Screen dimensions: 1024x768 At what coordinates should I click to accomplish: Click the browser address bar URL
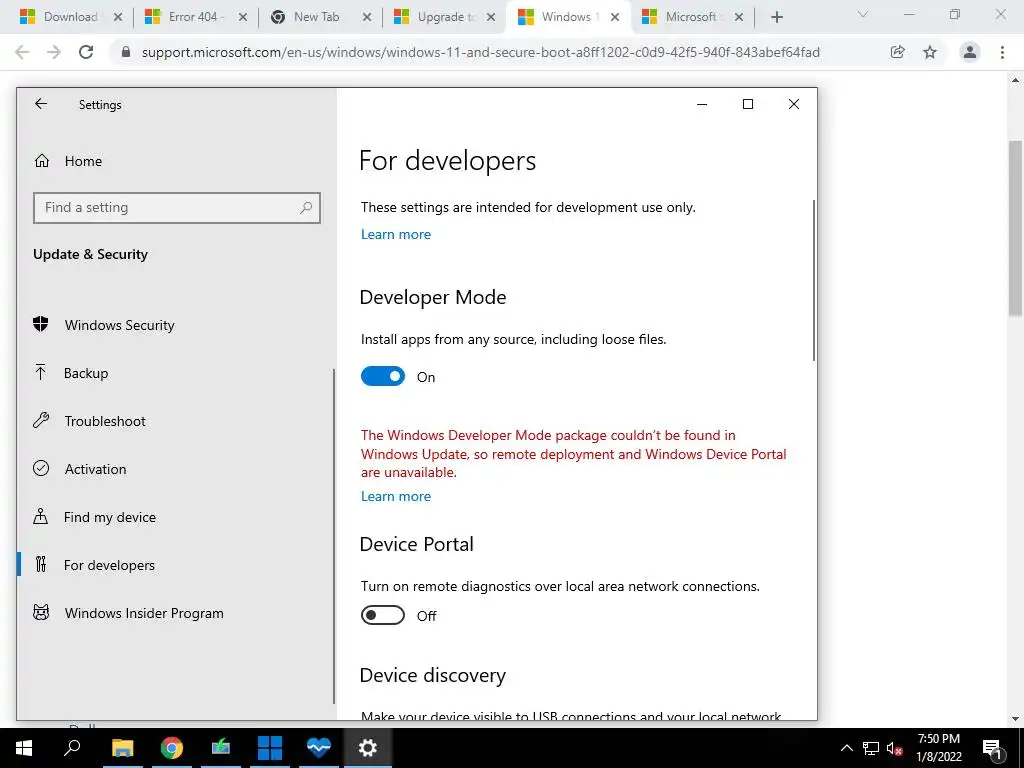481,52
